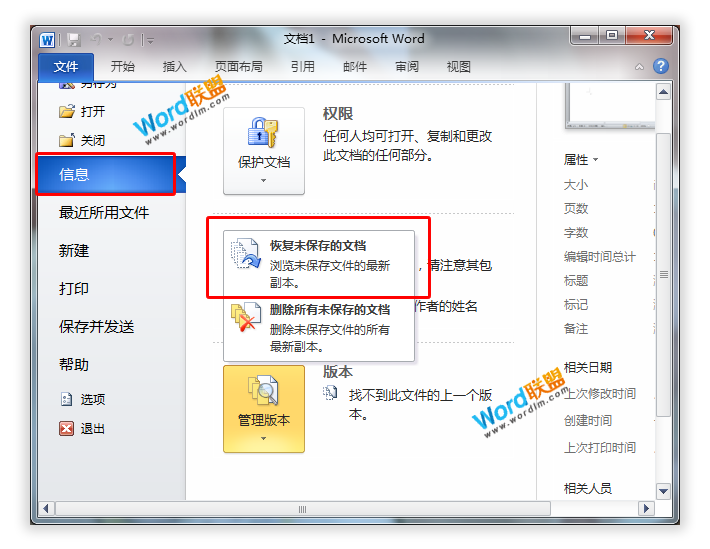Screen dimensions: 710x549
Task: Switch to the 邮件 ribbon tab
Action: [355, 67]
